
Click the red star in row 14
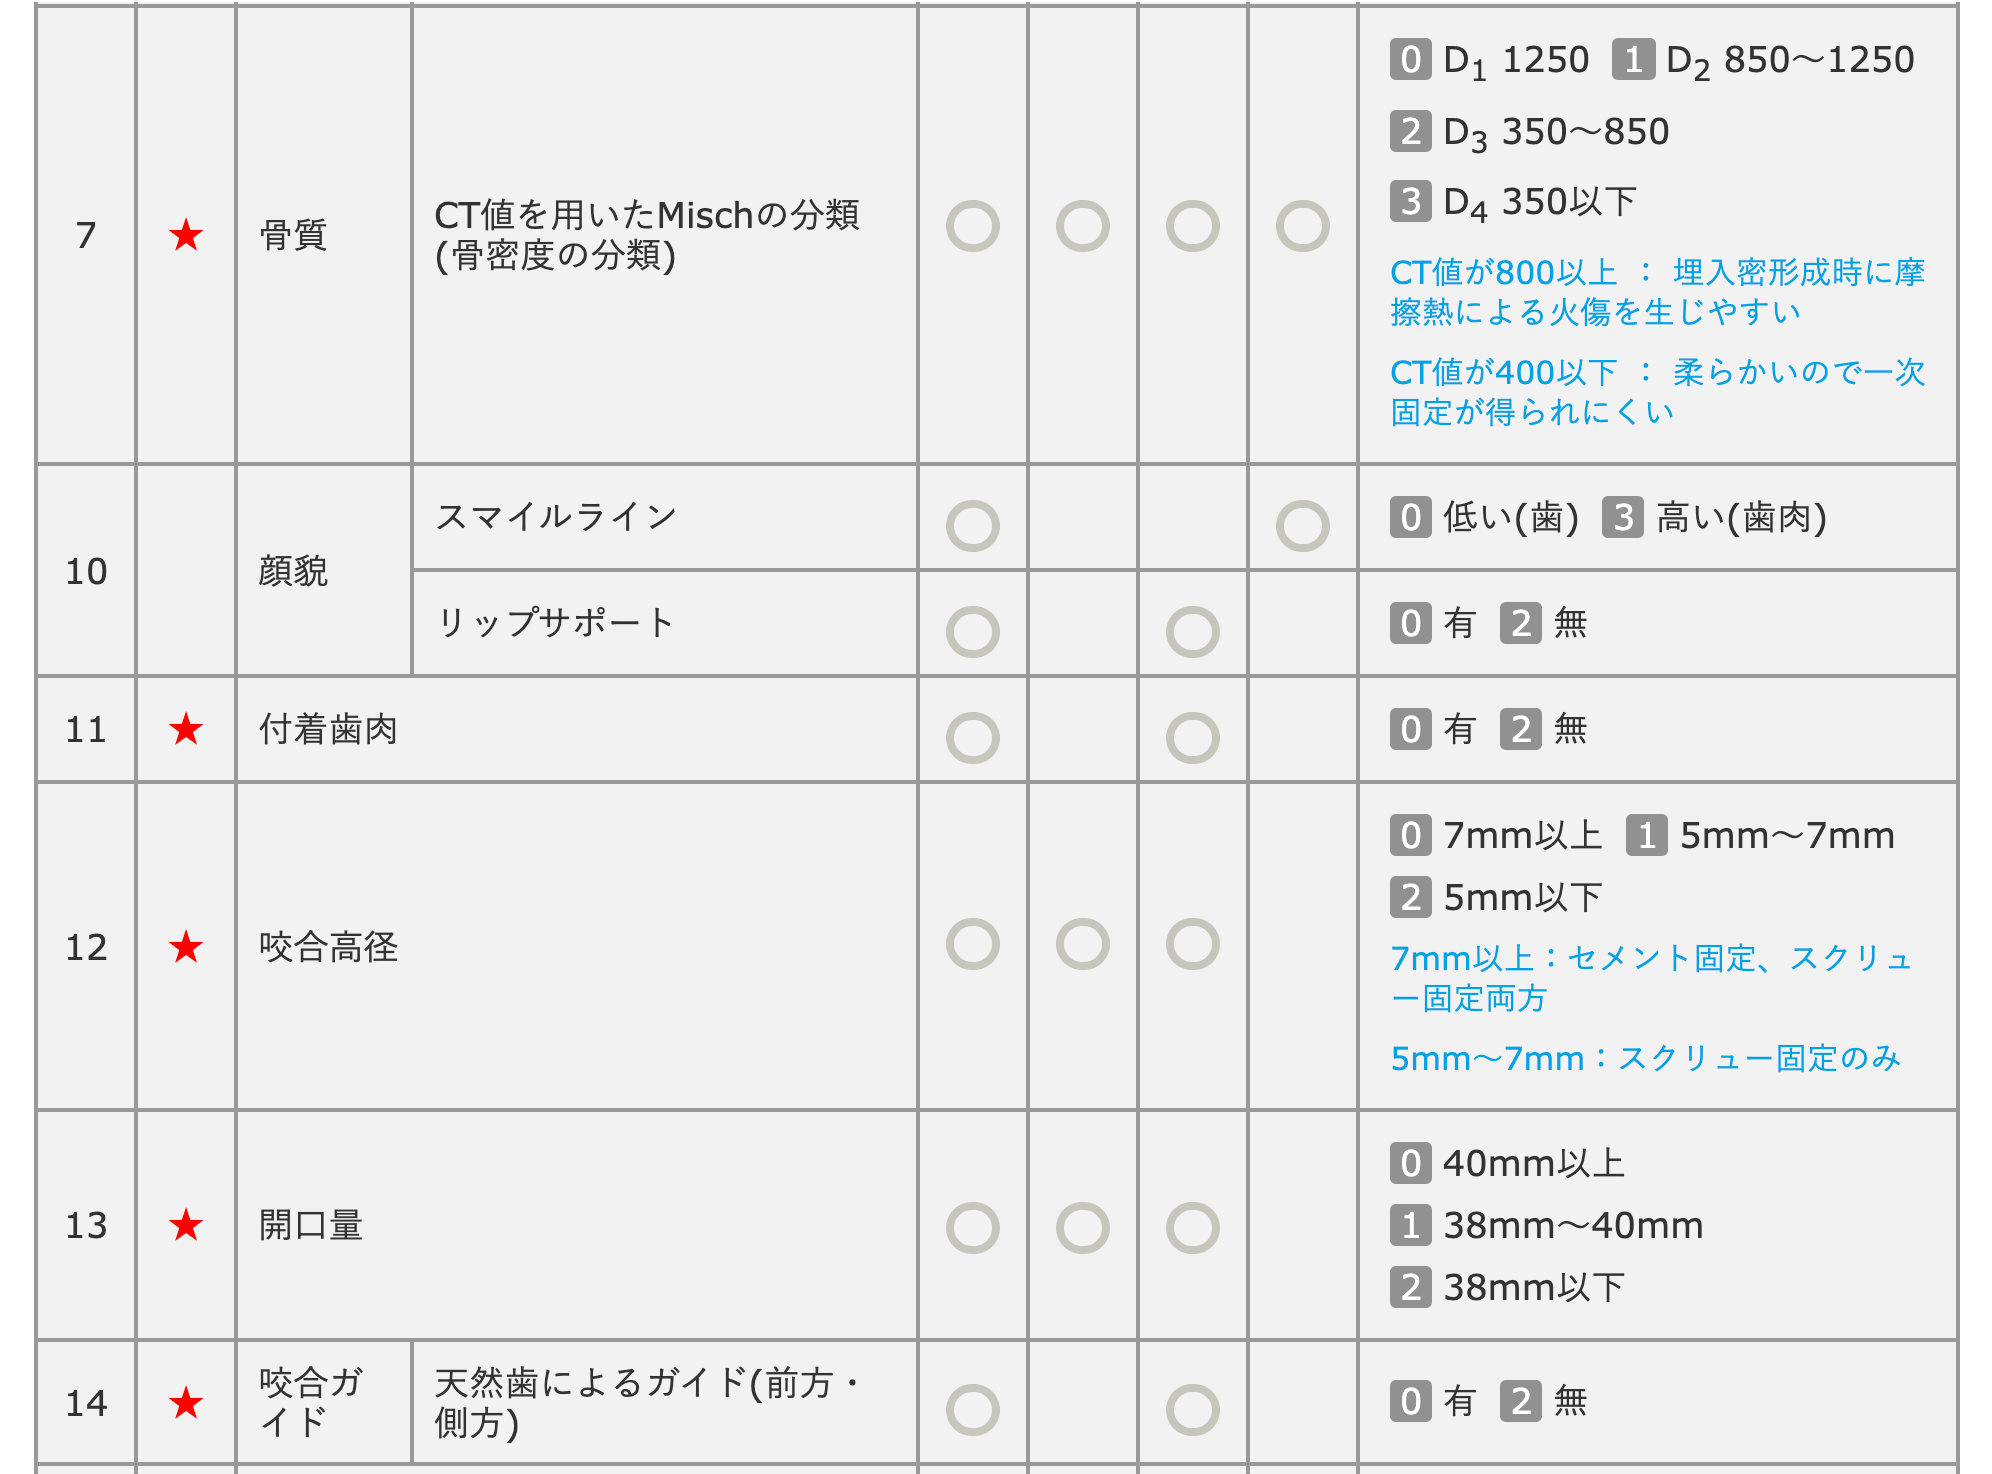click(x=186, y=1403)
